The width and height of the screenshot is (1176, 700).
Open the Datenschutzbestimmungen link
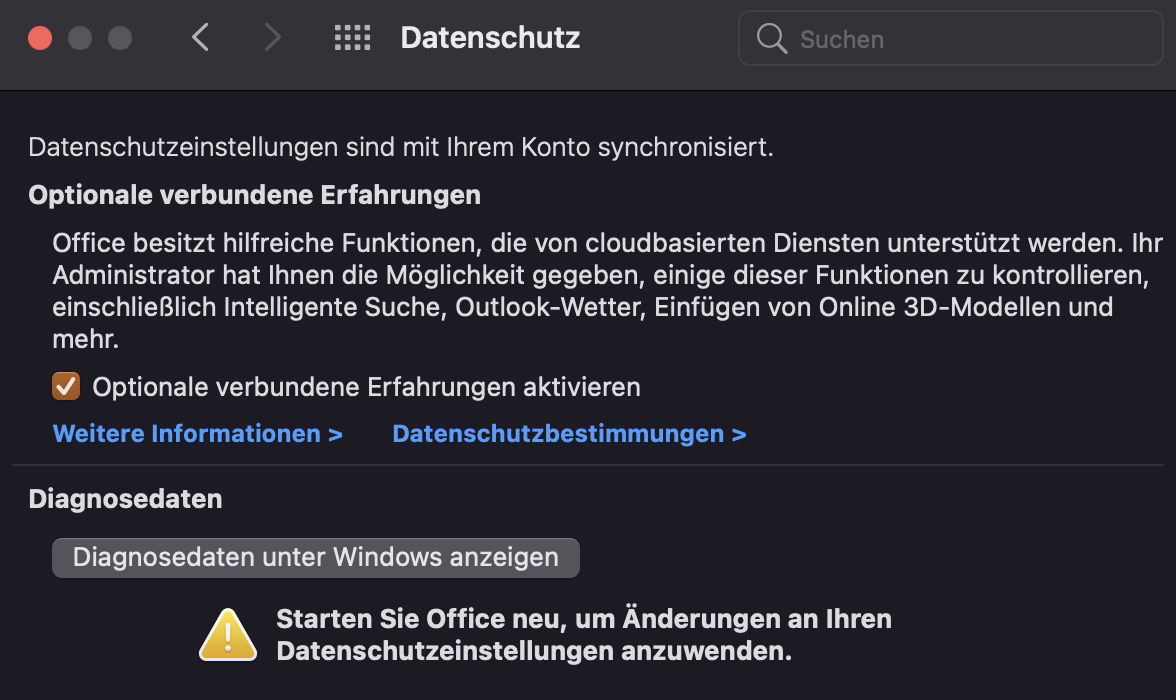click(569, 434)
